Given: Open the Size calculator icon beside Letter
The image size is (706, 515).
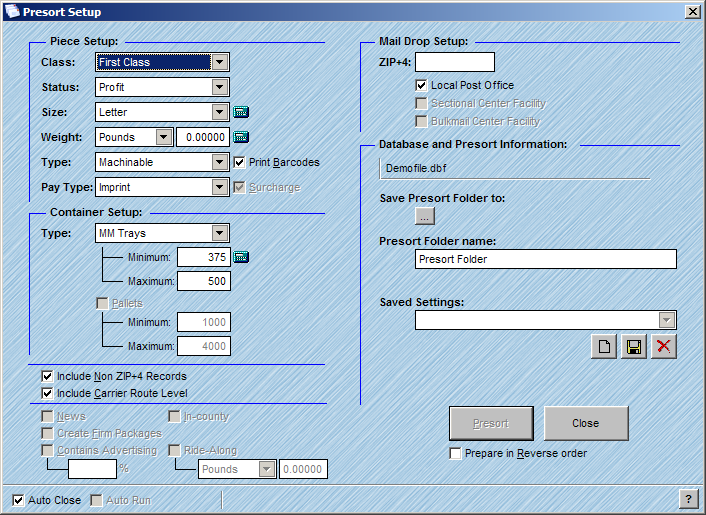Looking at the screenshot, I should (241, 112).
